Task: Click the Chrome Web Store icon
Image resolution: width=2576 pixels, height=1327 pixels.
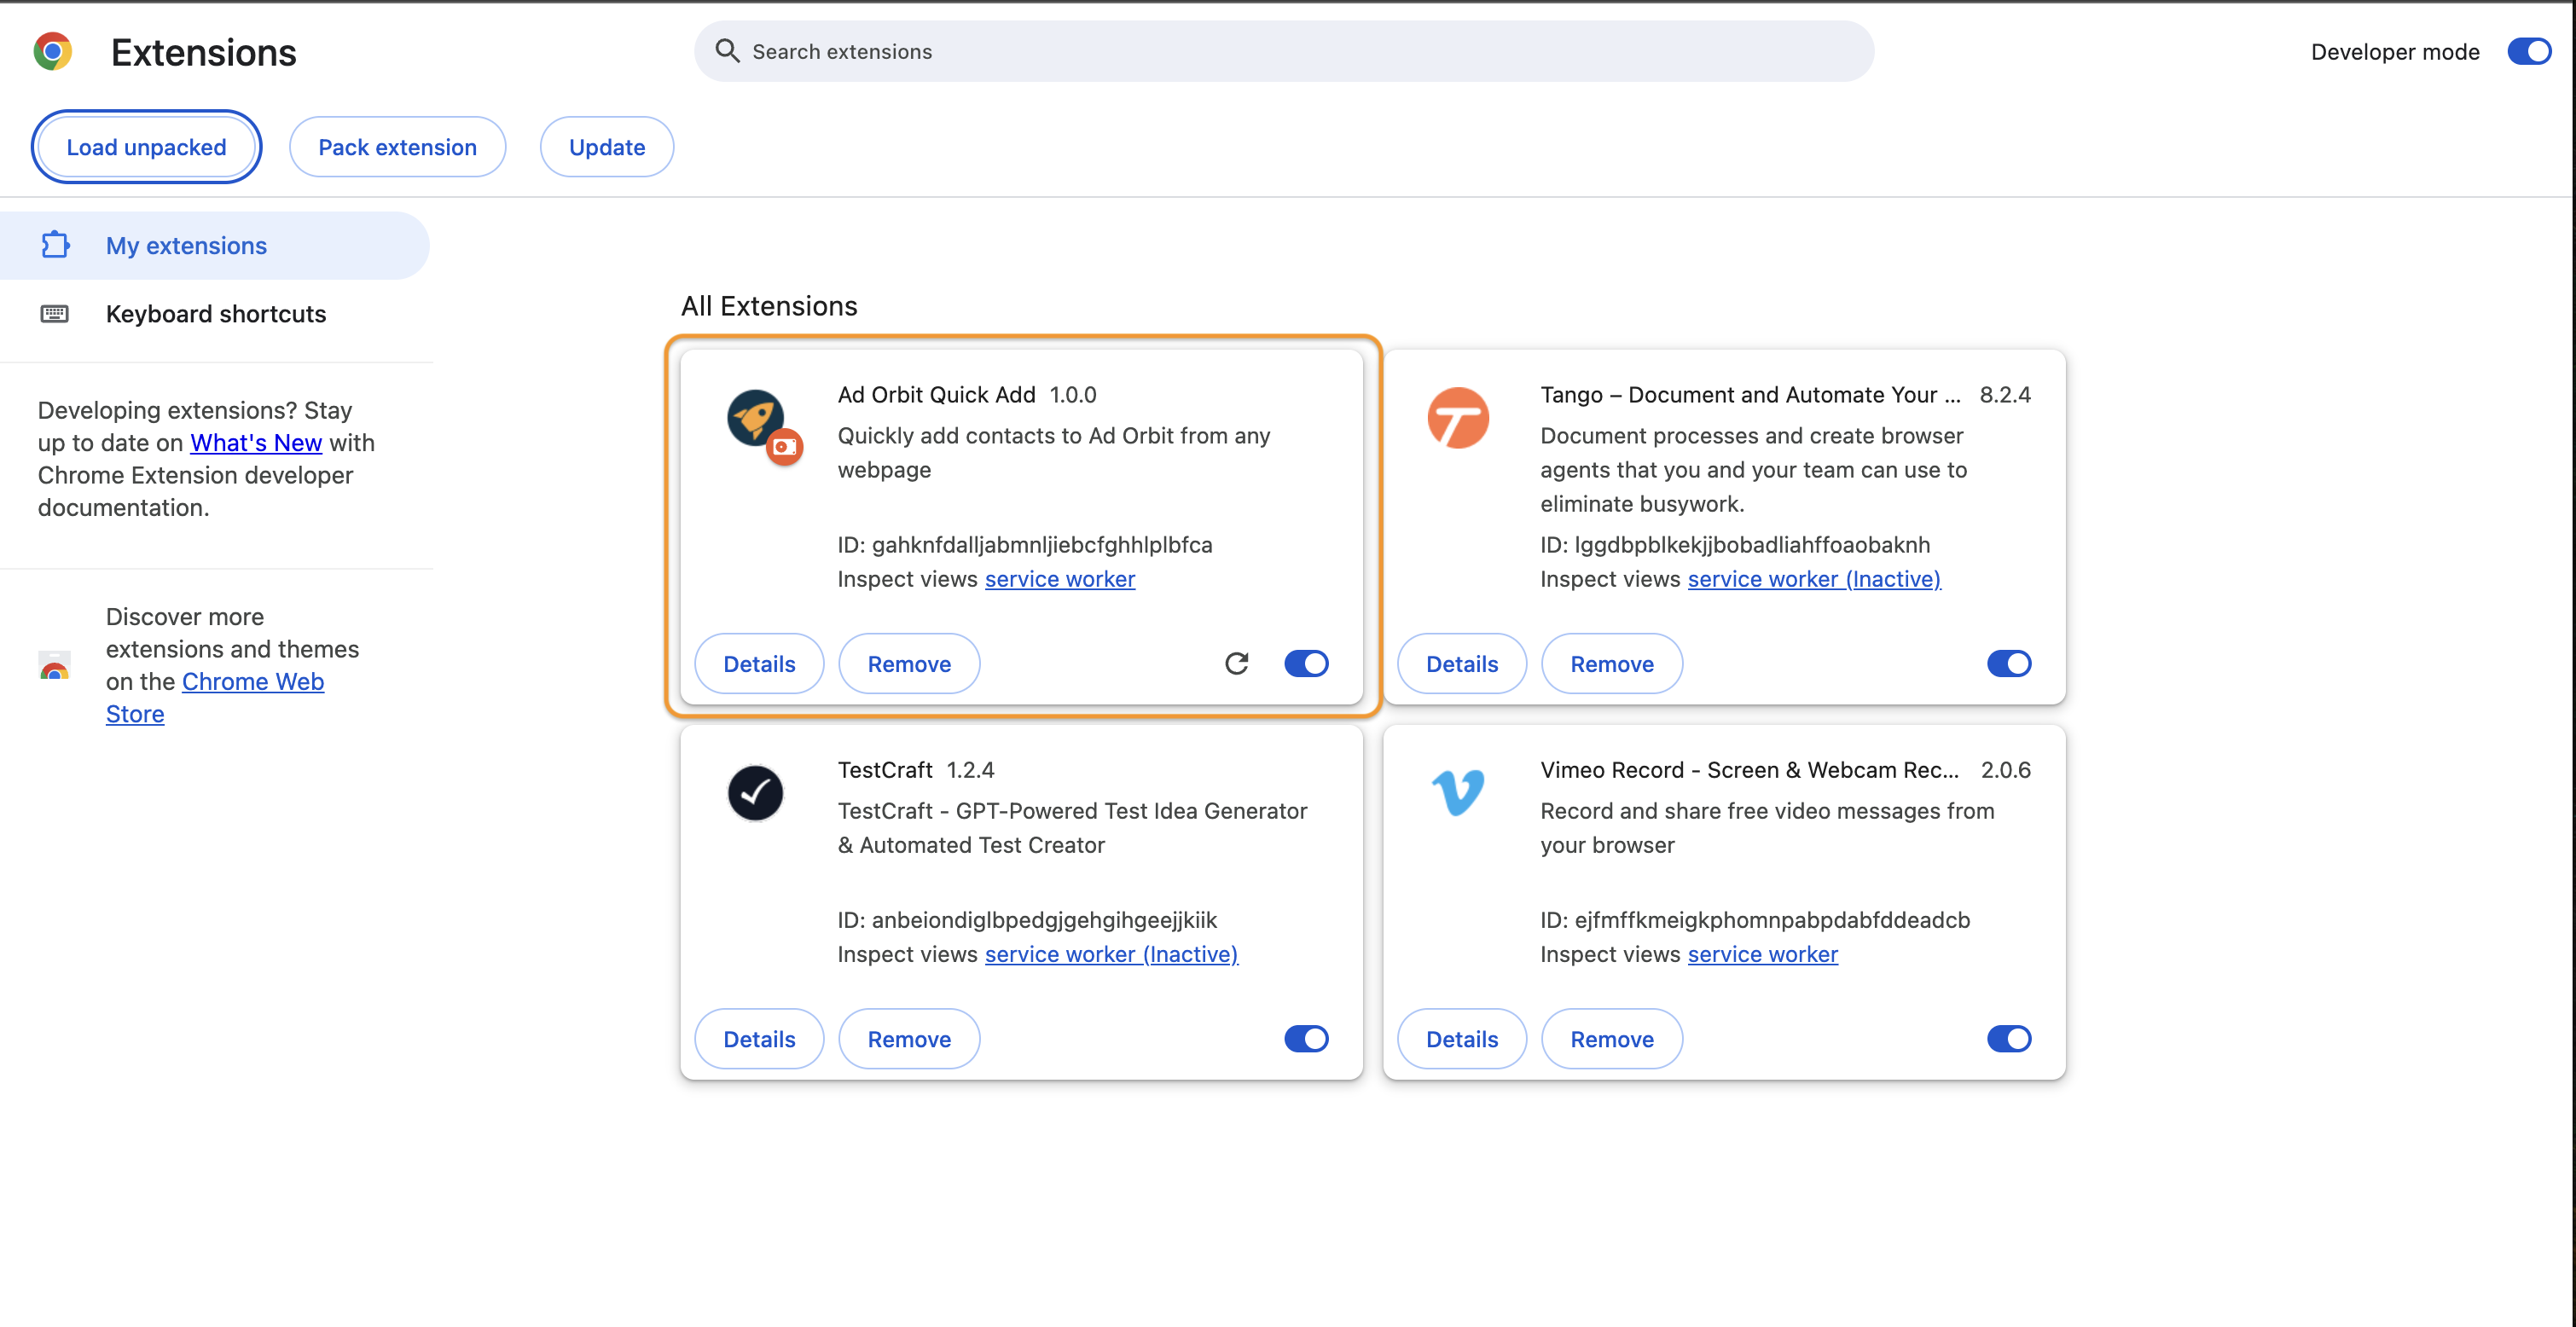Action: pyautogui.click(x=54, y=666)
